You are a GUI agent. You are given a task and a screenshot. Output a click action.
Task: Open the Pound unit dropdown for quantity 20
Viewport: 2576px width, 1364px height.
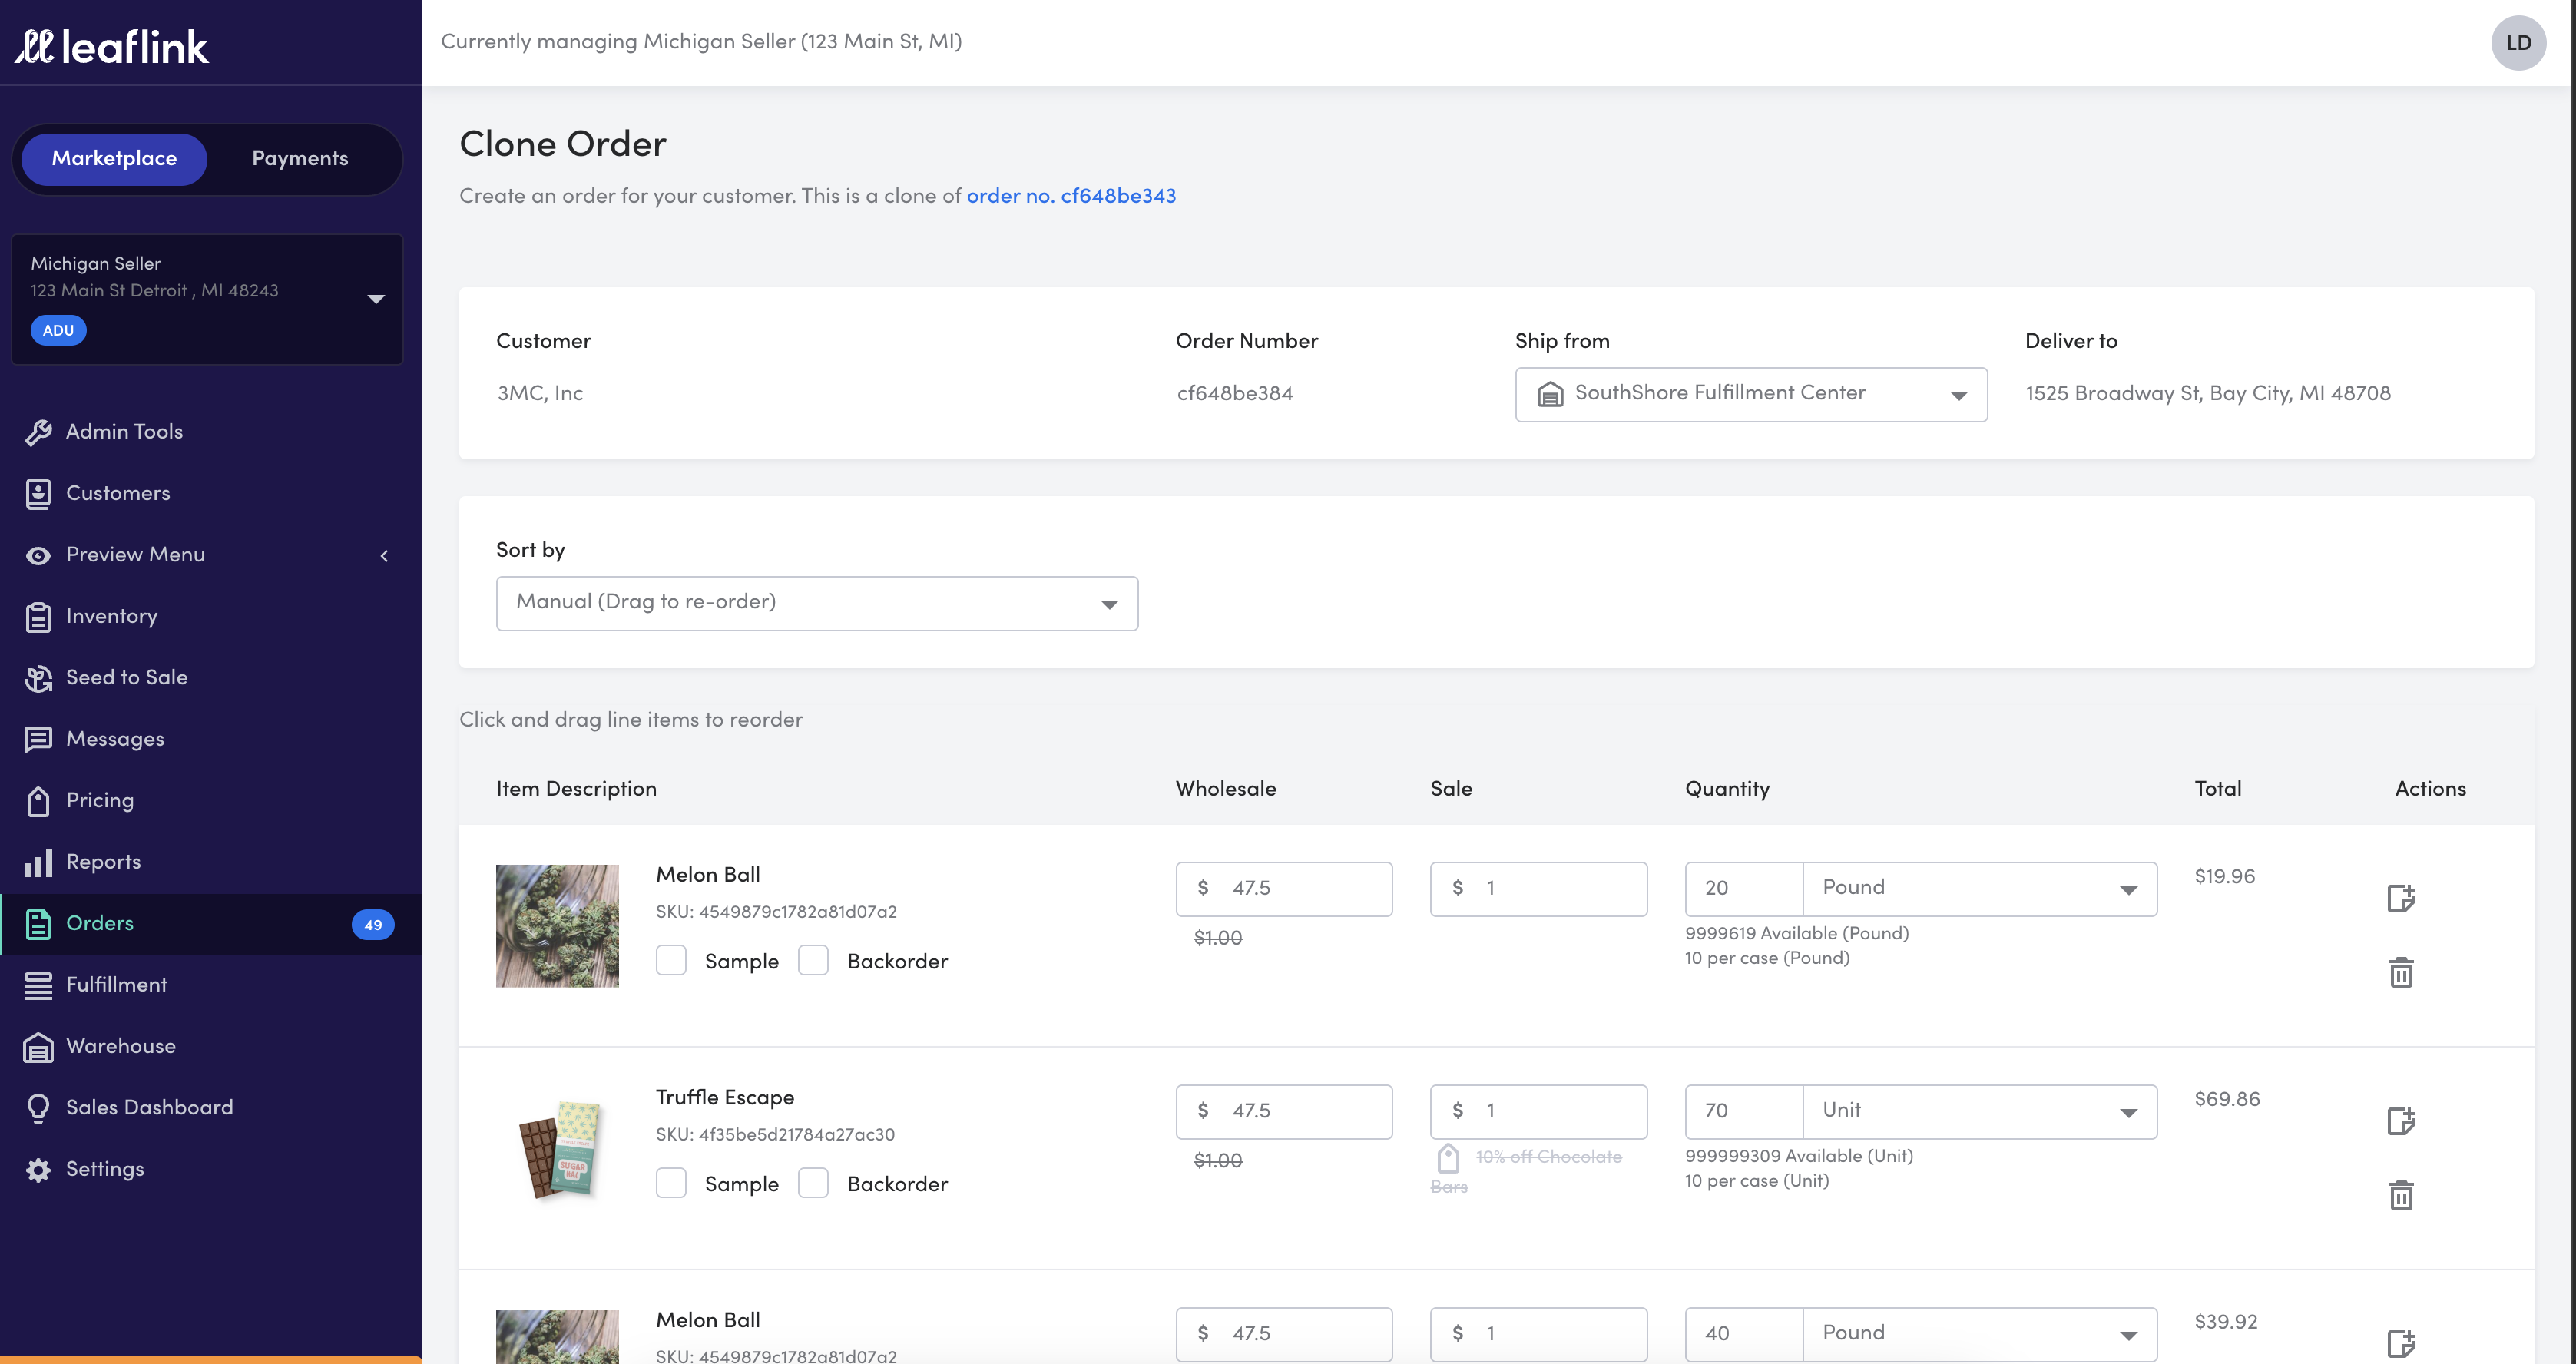tap(1979, 889)
